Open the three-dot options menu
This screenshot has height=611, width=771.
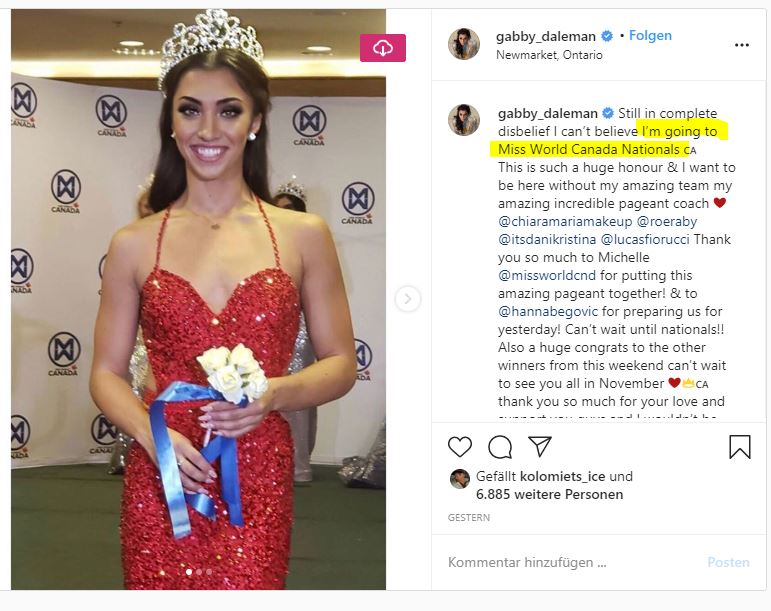[741, 45]
